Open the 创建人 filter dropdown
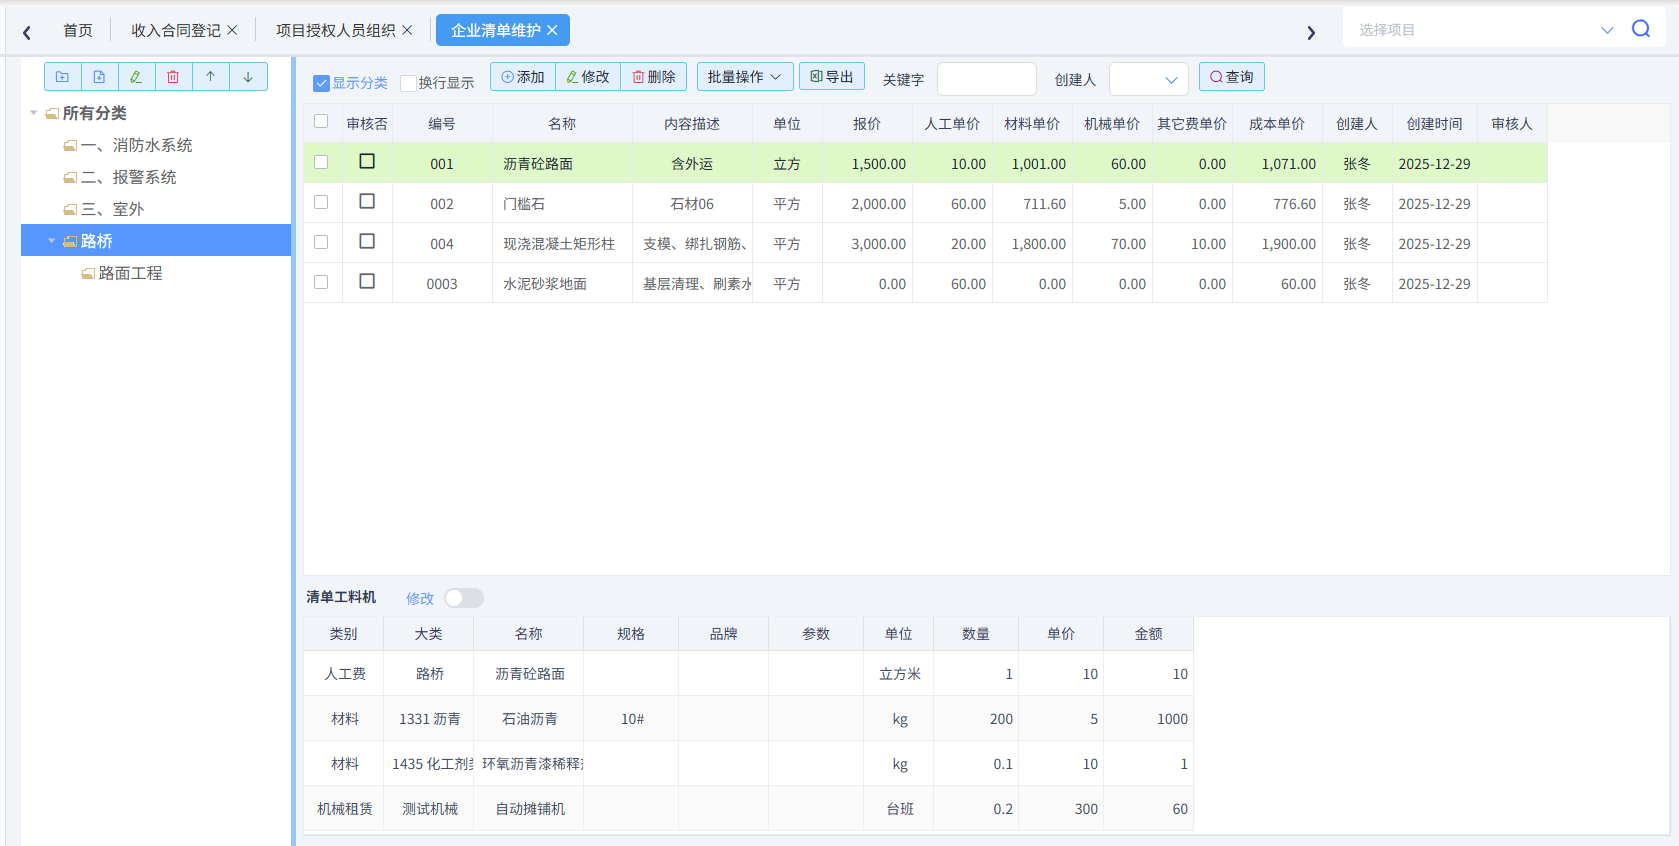This screenshot has height=846, width=1679. (1149, 79)
